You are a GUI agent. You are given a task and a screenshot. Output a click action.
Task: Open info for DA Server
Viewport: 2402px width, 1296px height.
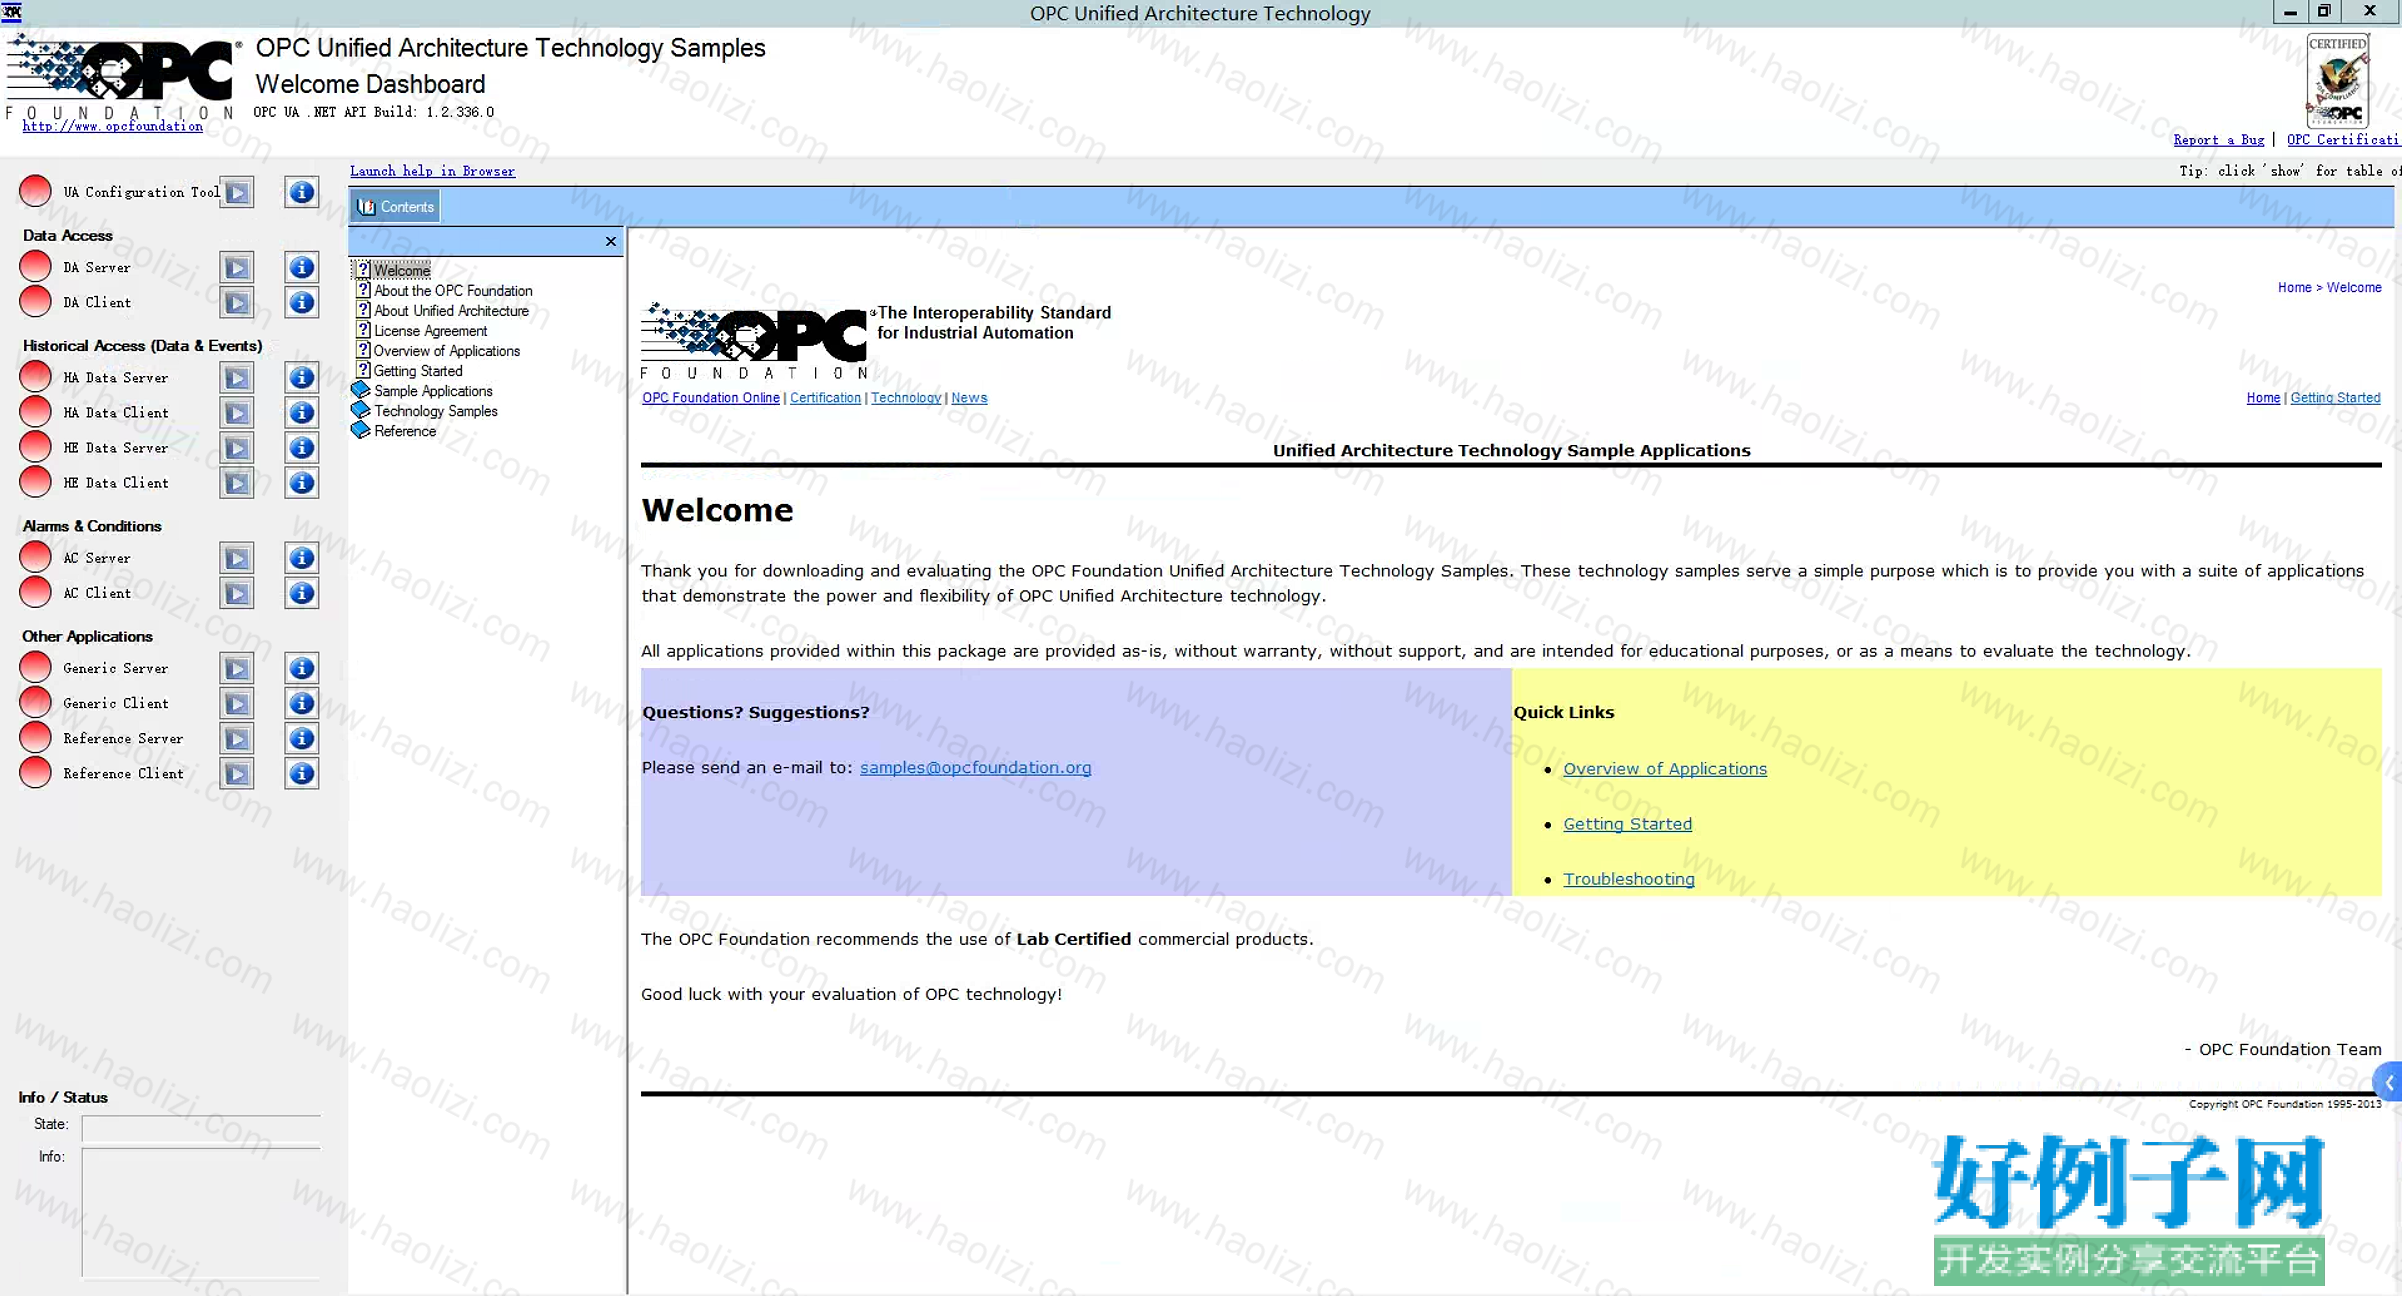tap(301, 267)
